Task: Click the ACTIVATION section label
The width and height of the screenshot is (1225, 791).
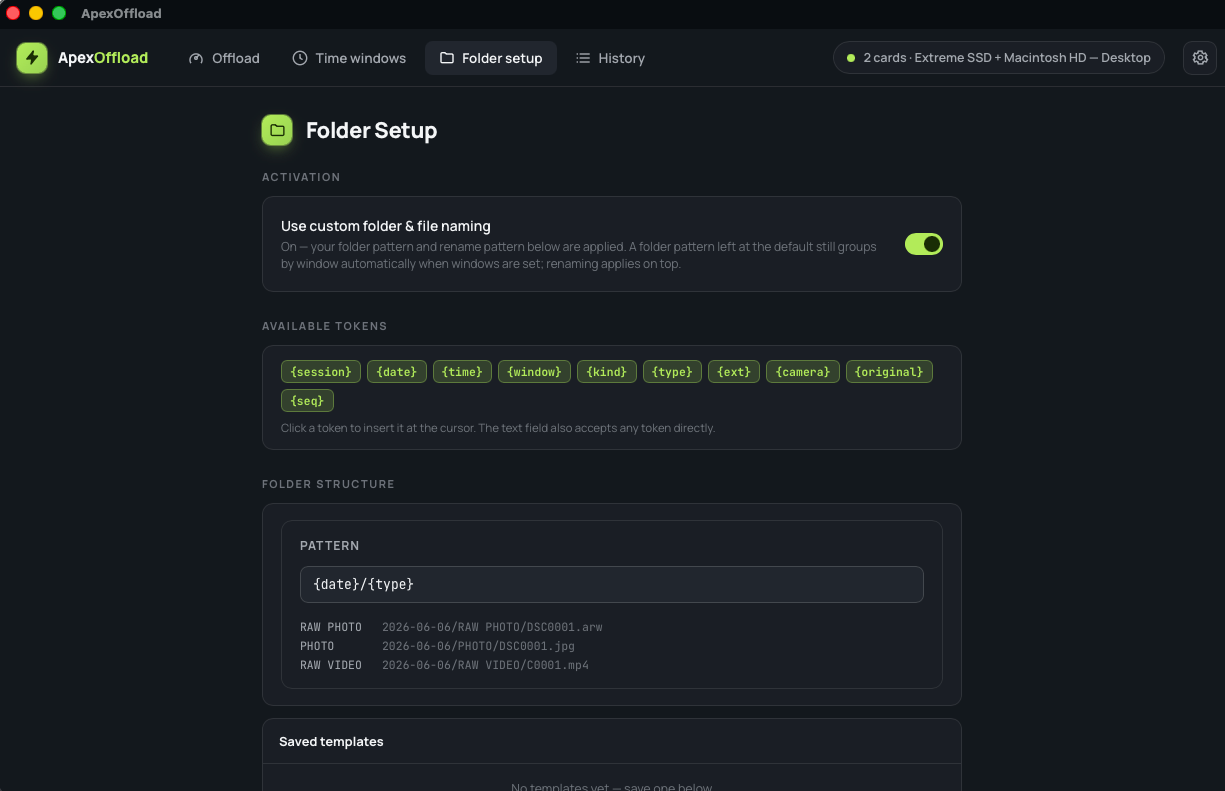Action: click(x=301, y=177)
